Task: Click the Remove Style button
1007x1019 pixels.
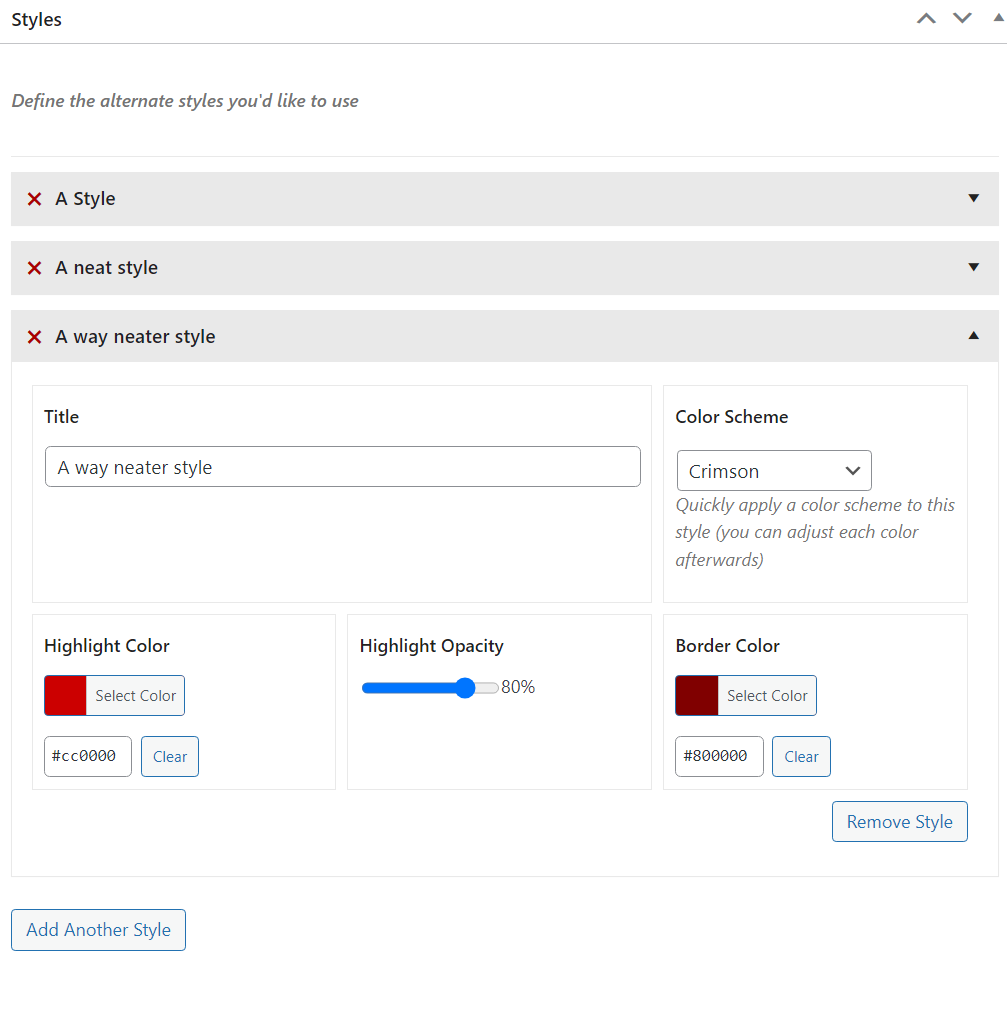Action: pos(900,821)
